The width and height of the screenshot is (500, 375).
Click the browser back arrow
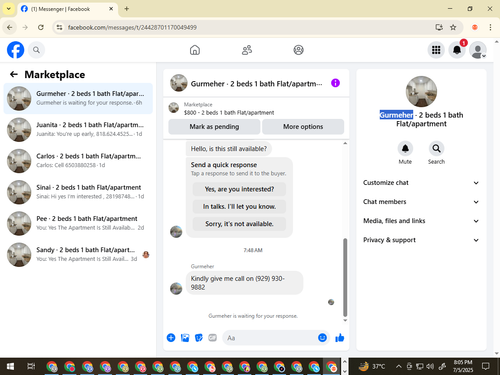[x=10, y=27]
